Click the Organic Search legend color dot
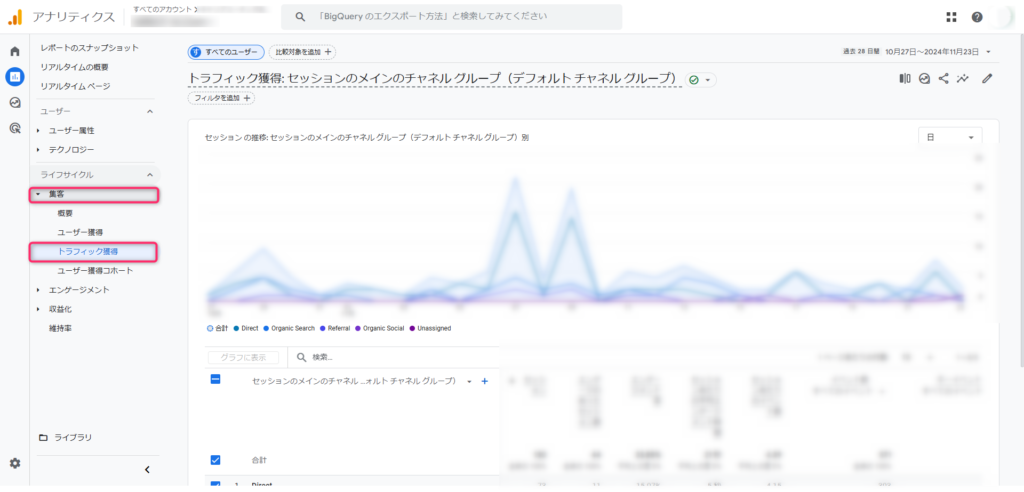This screenshot has width=1024, height=492. pyautogui.click(x=266, y=328)
